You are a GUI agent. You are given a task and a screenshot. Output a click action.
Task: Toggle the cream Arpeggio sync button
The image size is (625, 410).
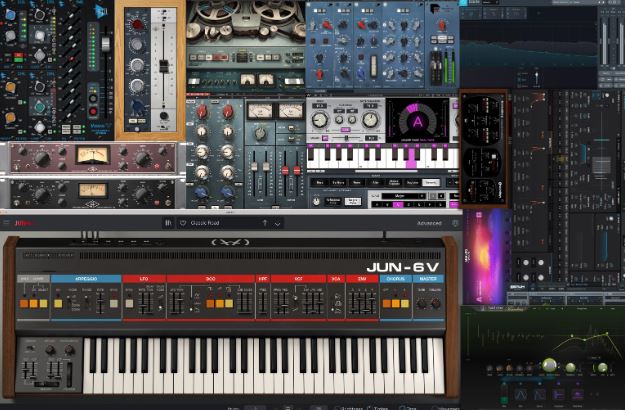coord(114,303)
